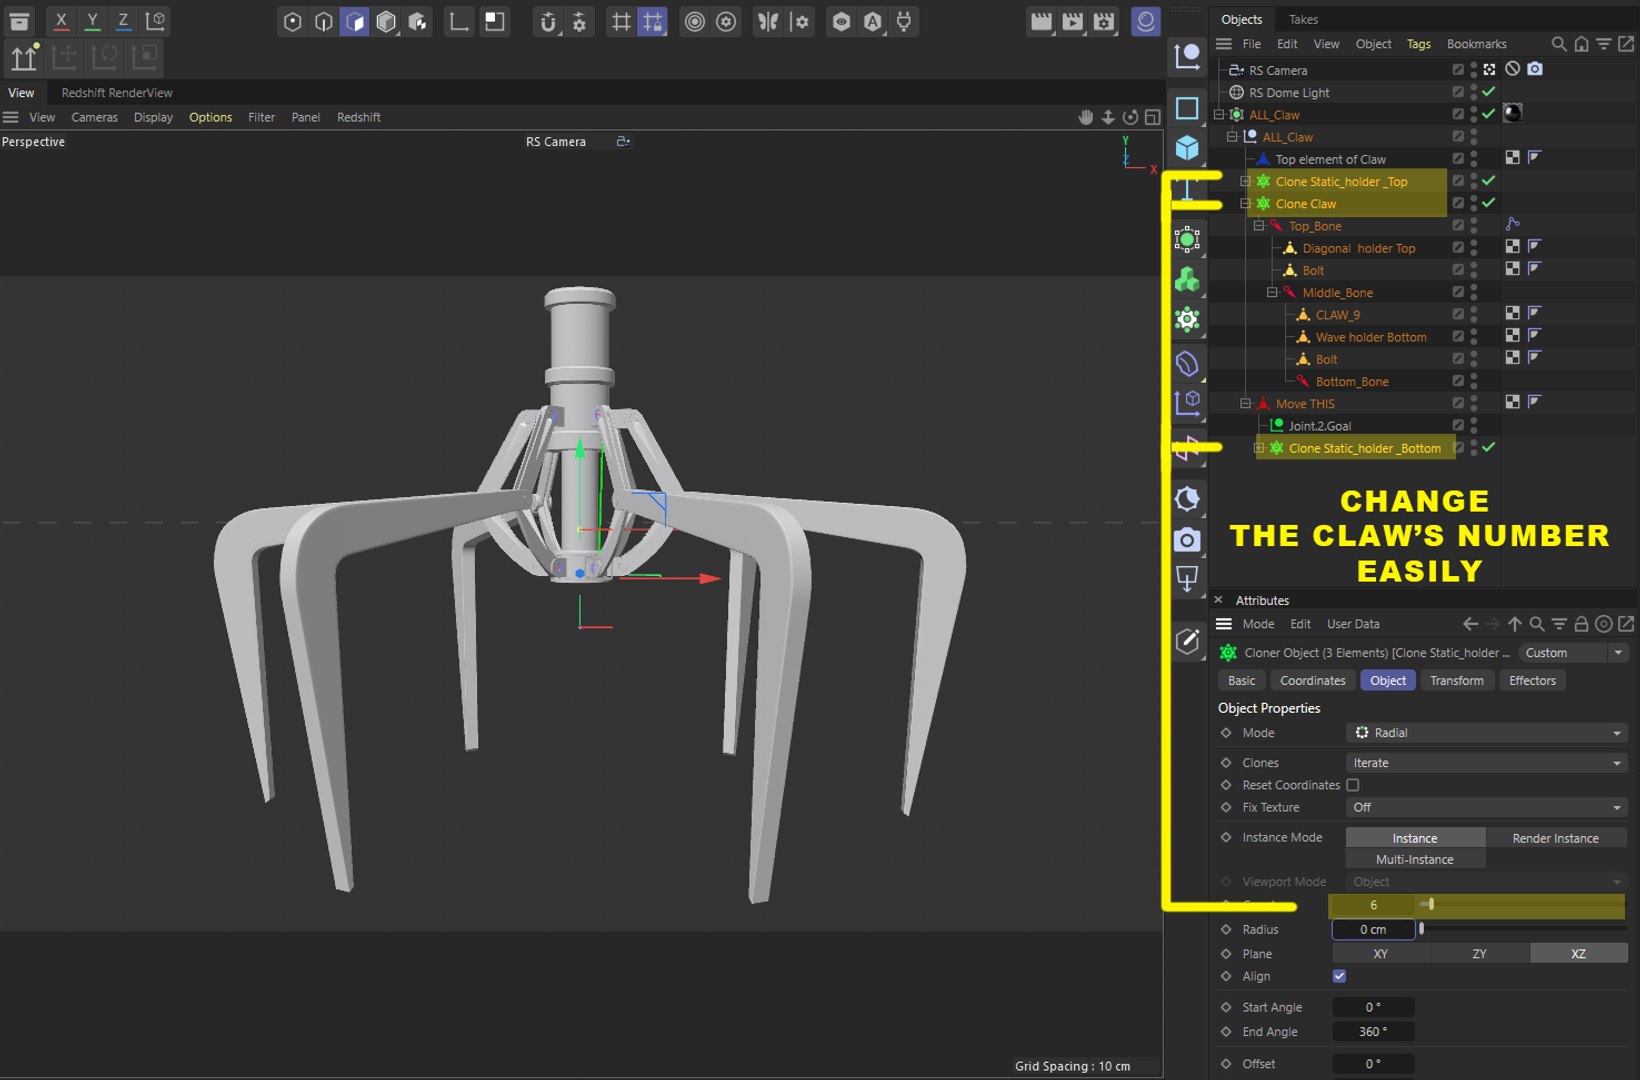The height and width of the screenshot is (1080, 1640).
Task: Click the pen edit icon in side palette
Action: coord(1187,641)
